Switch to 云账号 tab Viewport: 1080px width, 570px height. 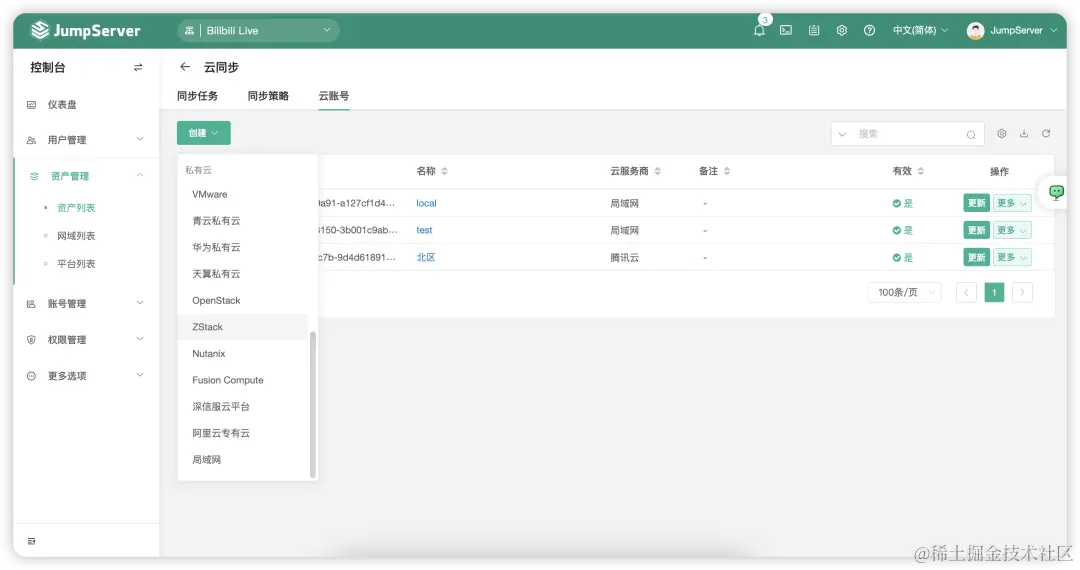pos(333,96)
